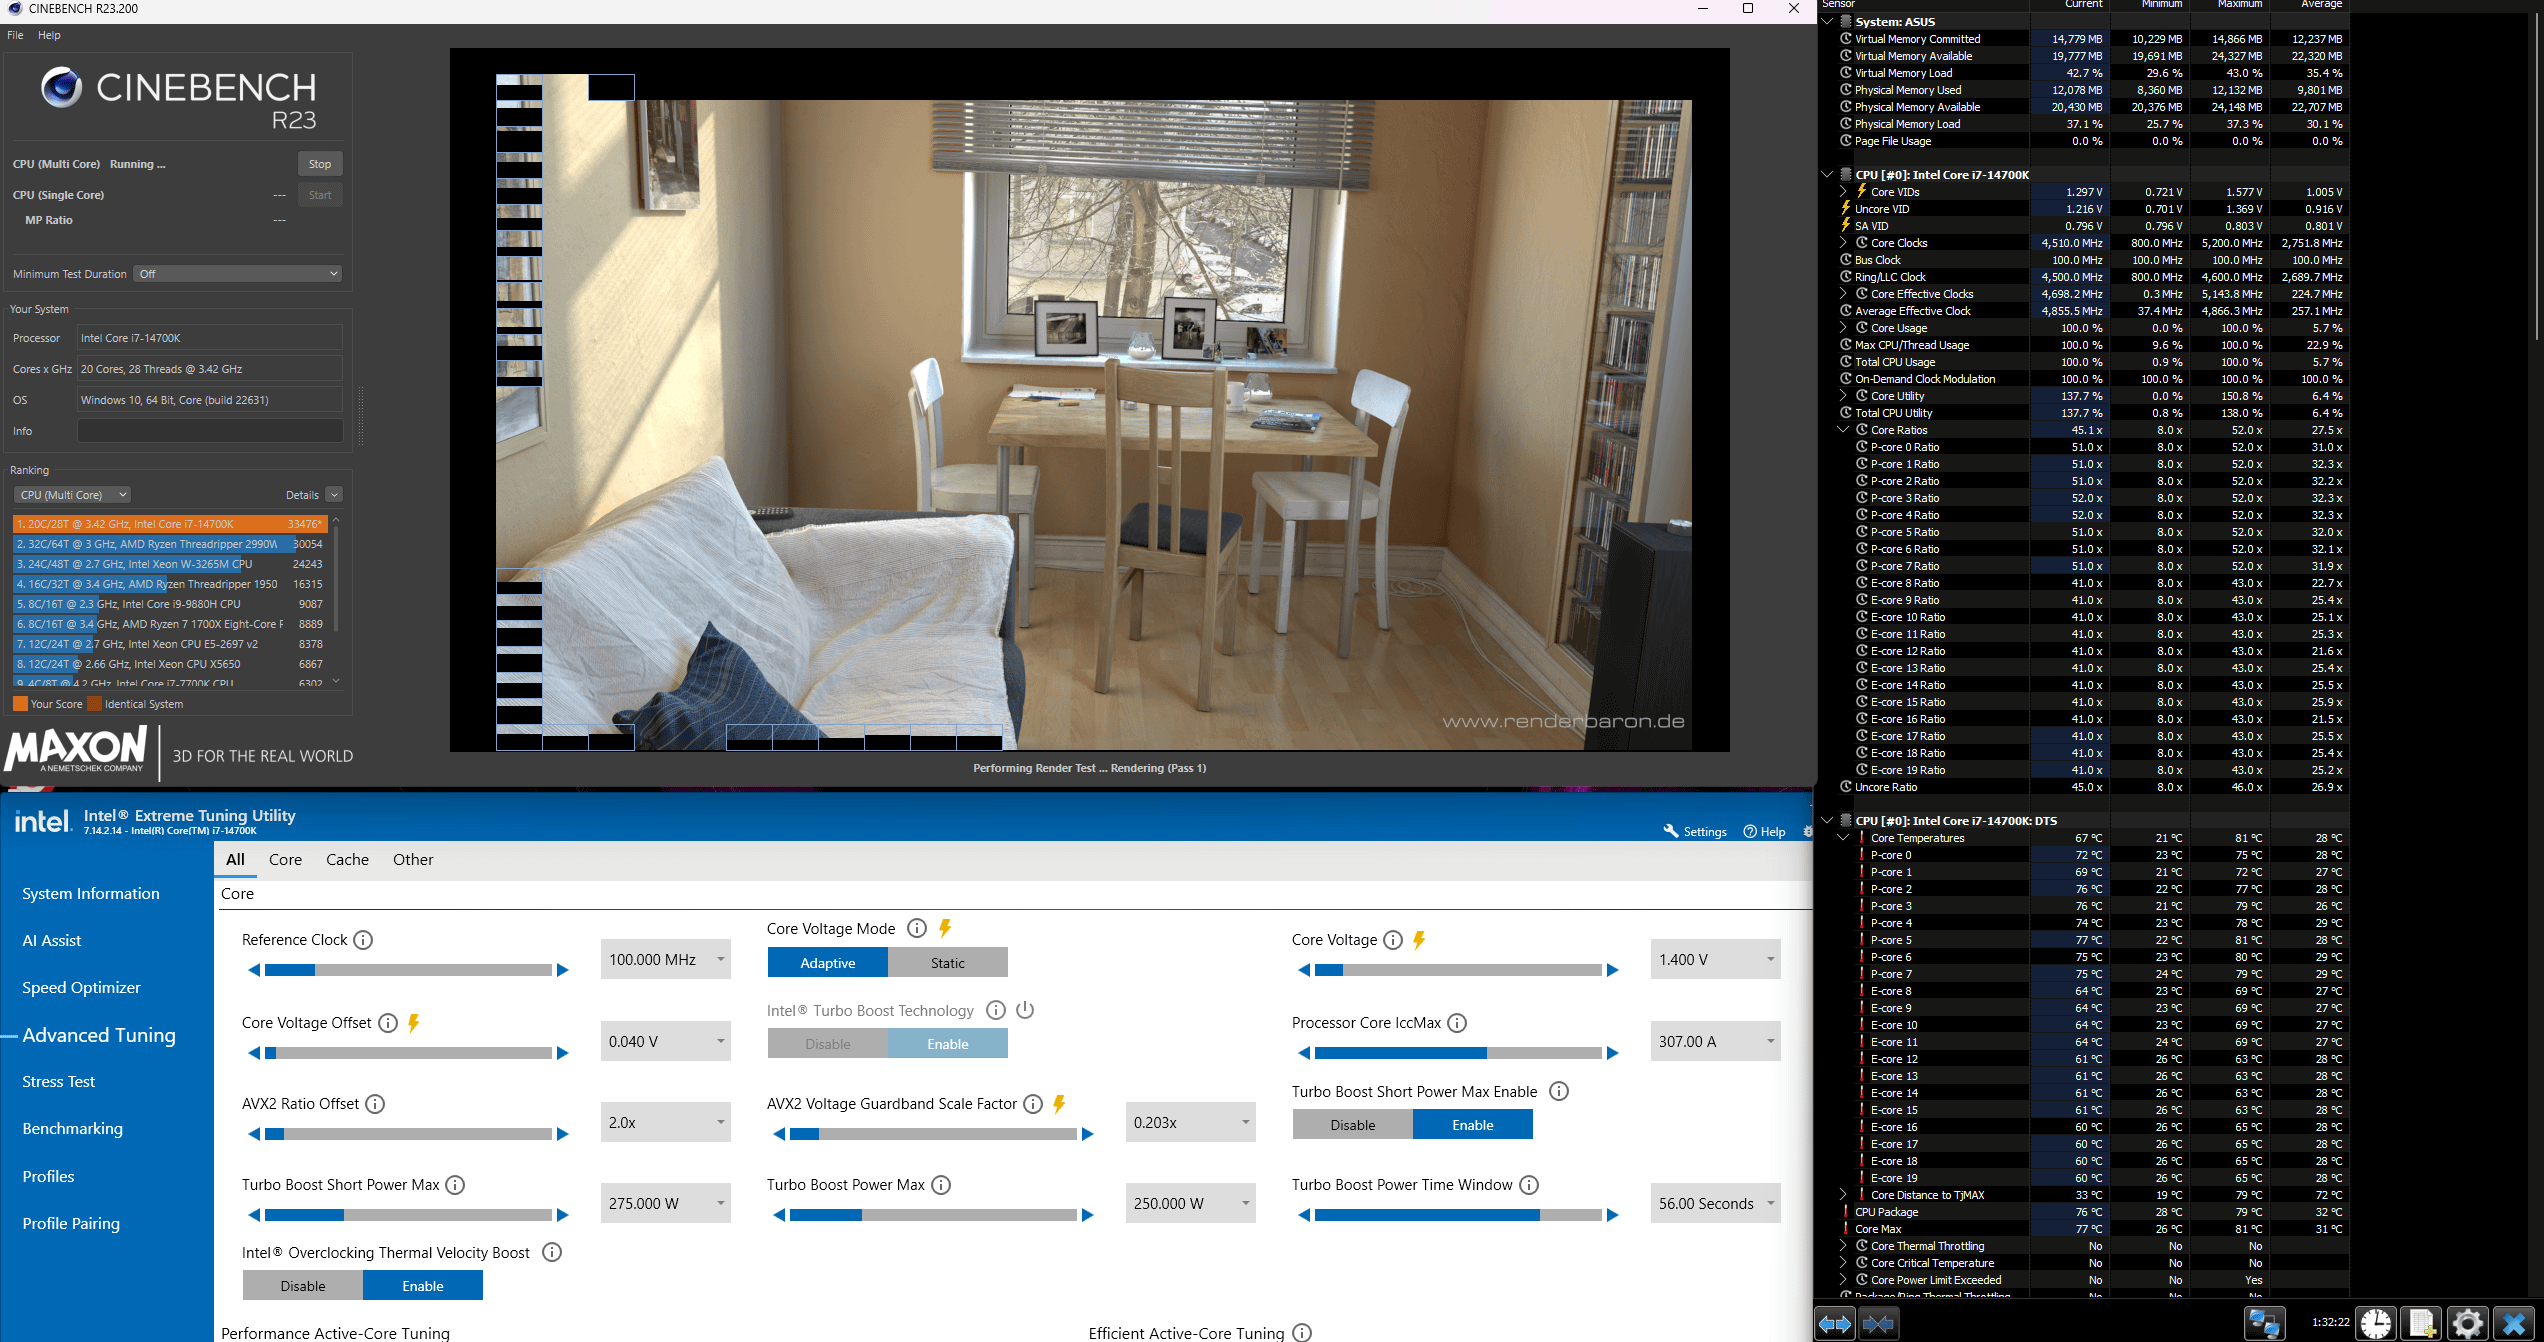Disable Turbo Boost Short Power Max
This screenshot has height=1342, width=2544.
point(1353,1125)
